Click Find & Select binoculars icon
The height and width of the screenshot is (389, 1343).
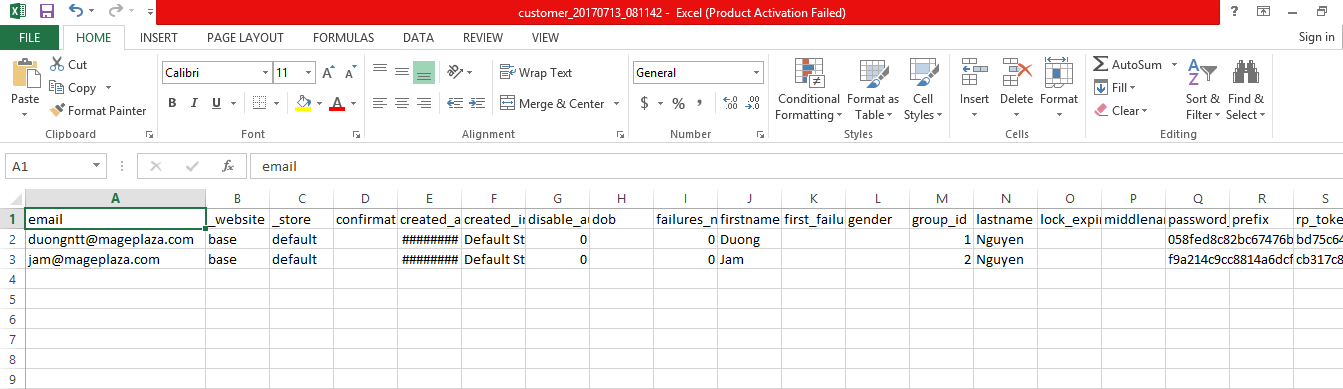(x=1245, y=74)
